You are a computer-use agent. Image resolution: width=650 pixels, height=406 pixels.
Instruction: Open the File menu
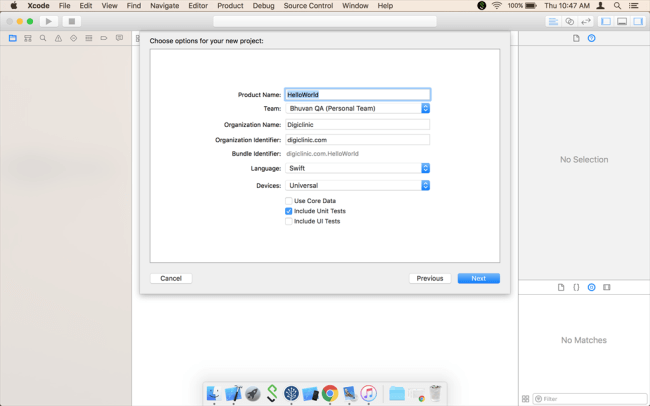[x=64, y=6]
